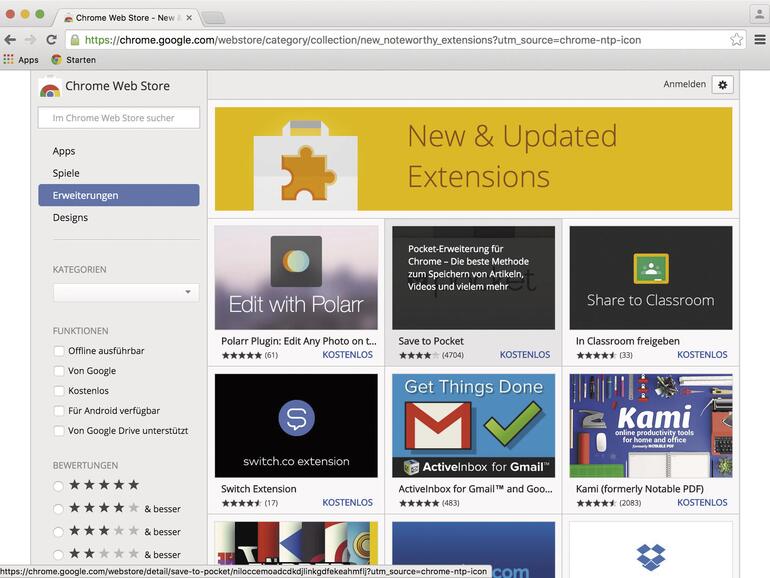Click the browser forward arrow
The height and width of the screenshot is (578, 770).
(x=30, y=40)
